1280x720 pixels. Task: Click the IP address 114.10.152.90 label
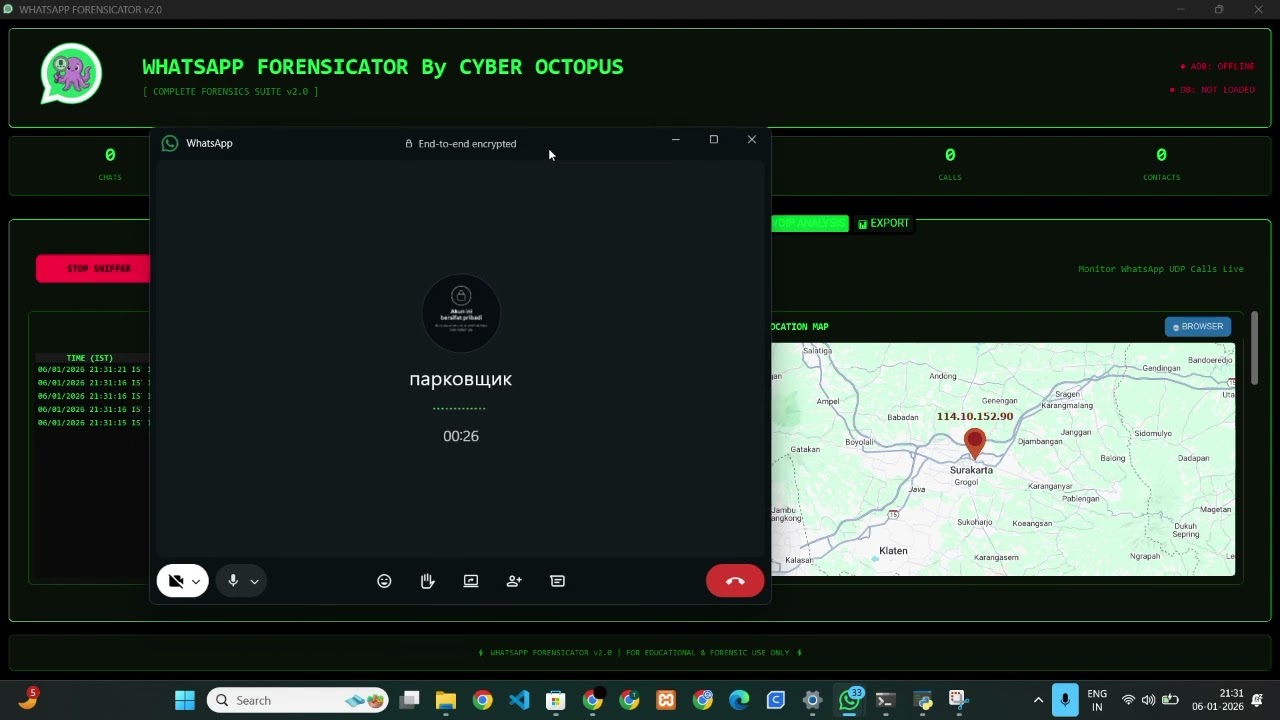click(x=975, y=416)
